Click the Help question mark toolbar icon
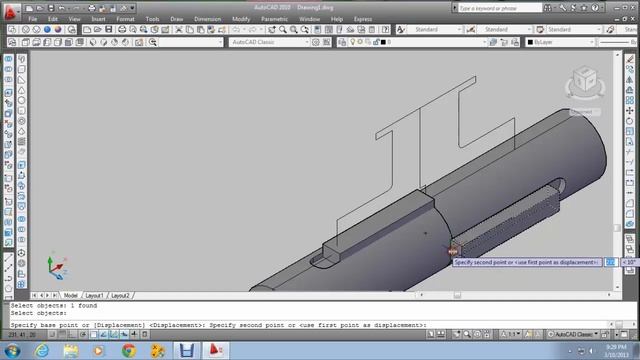 coord(385,29)
